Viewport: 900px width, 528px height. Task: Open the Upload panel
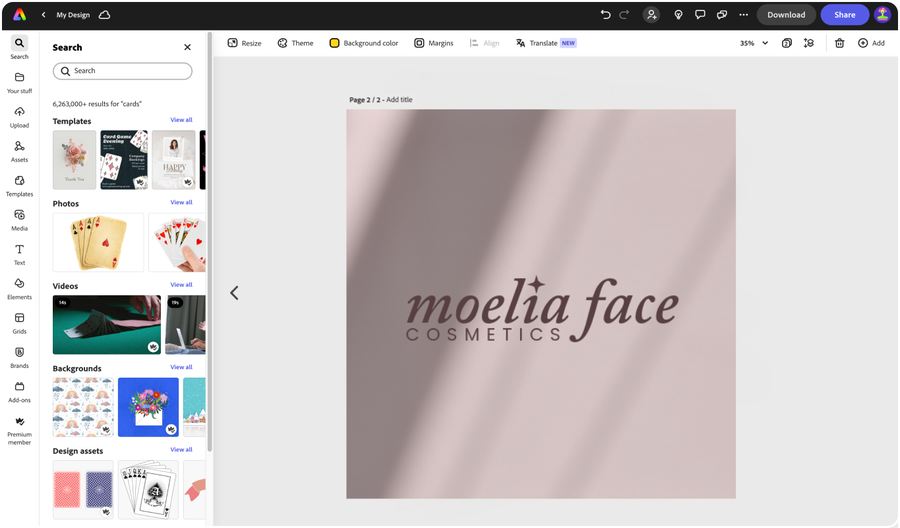[19, 117]
